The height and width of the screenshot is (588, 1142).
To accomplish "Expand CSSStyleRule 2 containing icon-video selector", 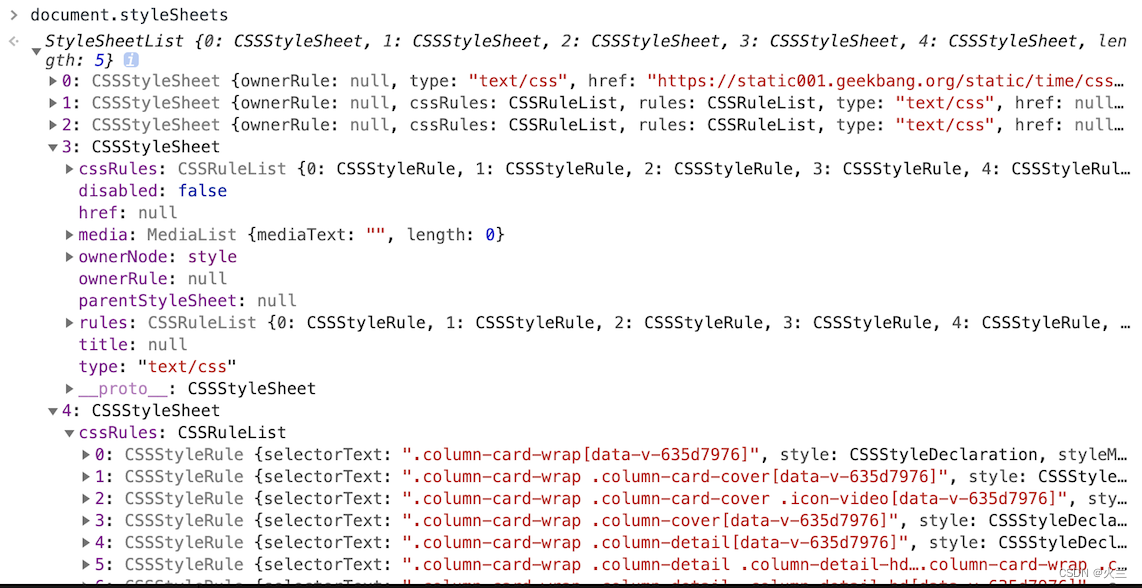I will (85, 498).
